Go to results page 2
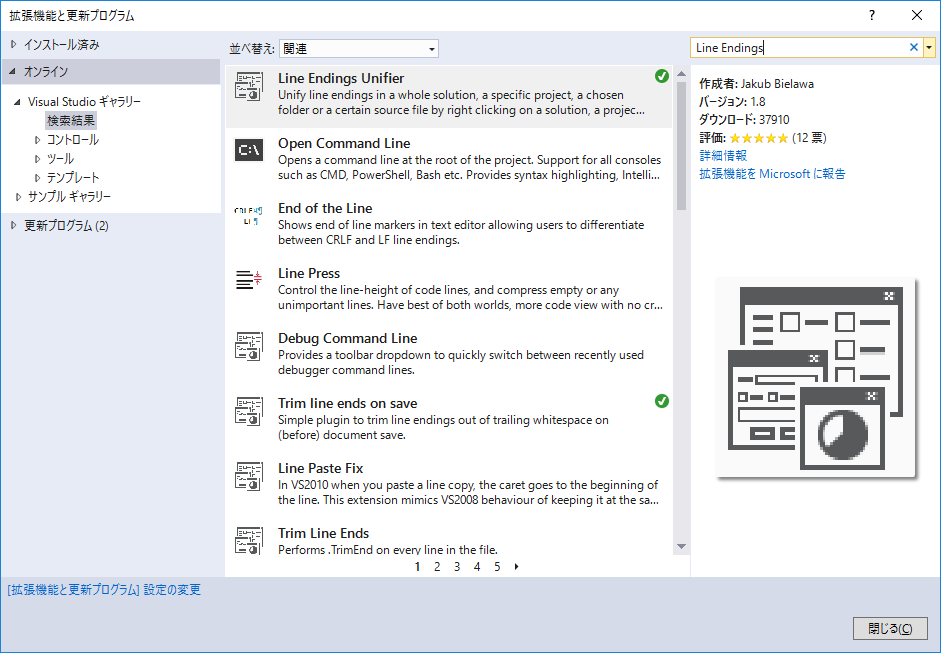Viewport: 941px width, 653px height. (437, 567)
